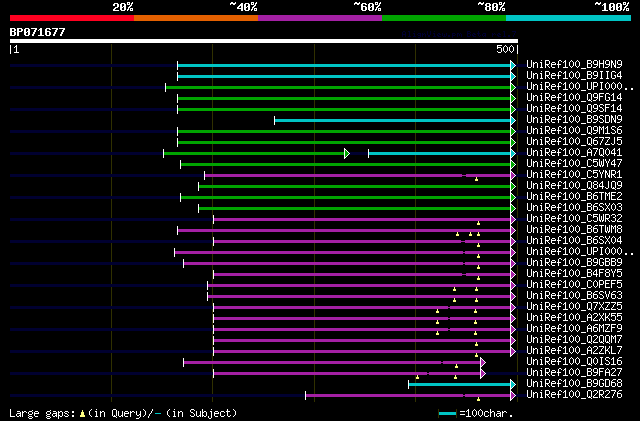Click the cyan arrowhead ending the B9SDN9 alignment

pos(513,120)
